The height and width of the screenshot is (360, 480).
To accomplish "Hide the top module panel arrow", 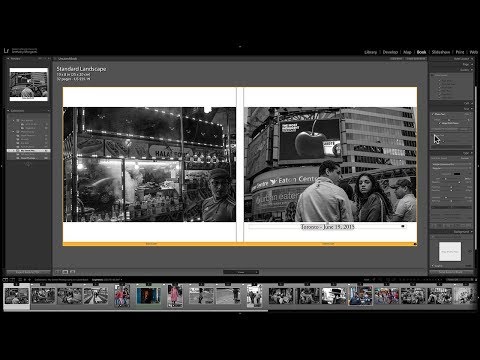I will tap(240, 46).
